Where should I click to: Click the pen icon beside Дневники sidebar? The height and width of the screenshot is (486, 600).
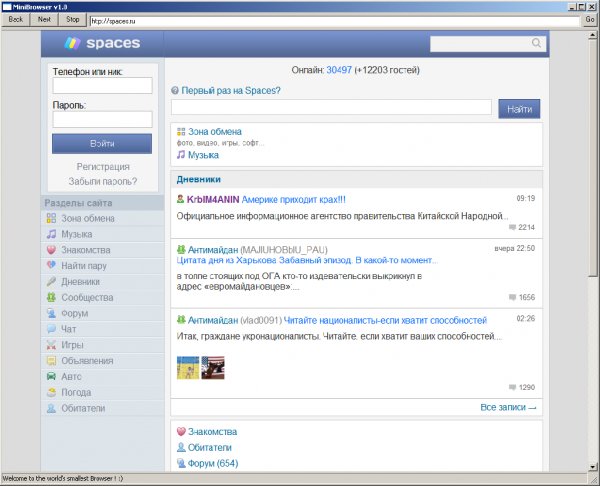coord(51,282)
